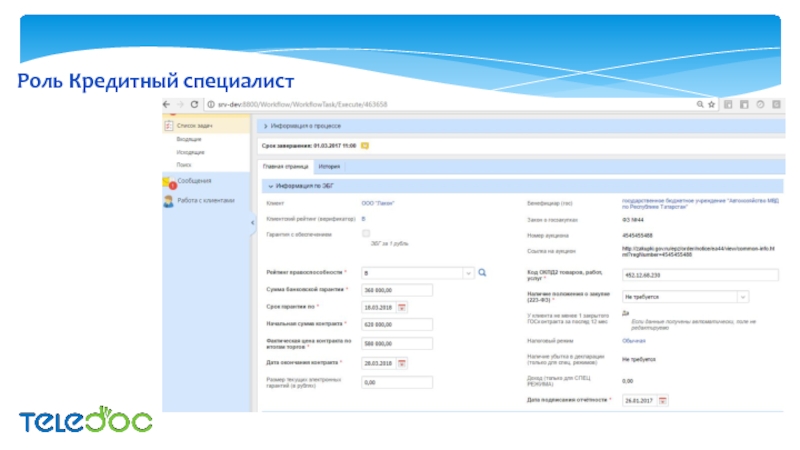Open Наличие положения о закупке dropdown
Image resolution: width=800 pixels, height=450 pixels.
[742, 297]
